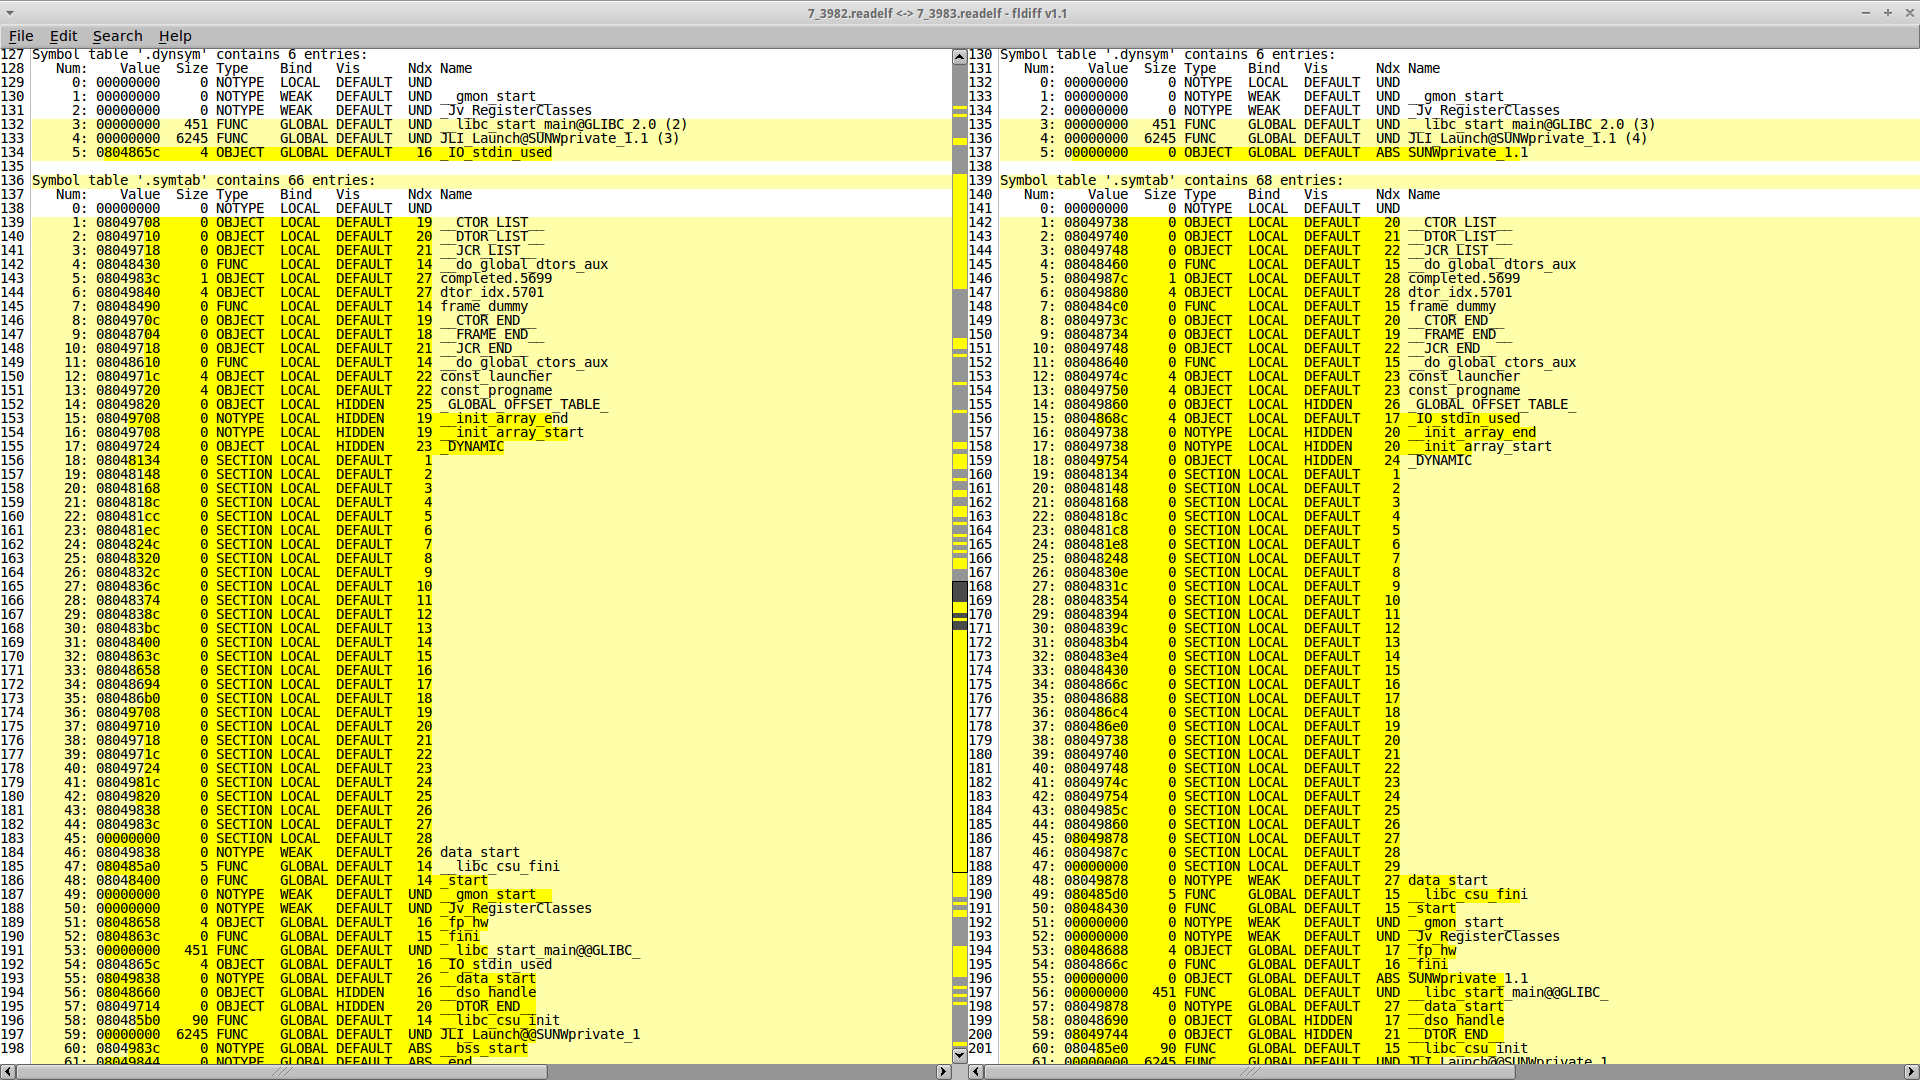The width and height of the screenshot is (1920, 1080).
Task: Open the Search menu
Action: click(x=117, y=36)
